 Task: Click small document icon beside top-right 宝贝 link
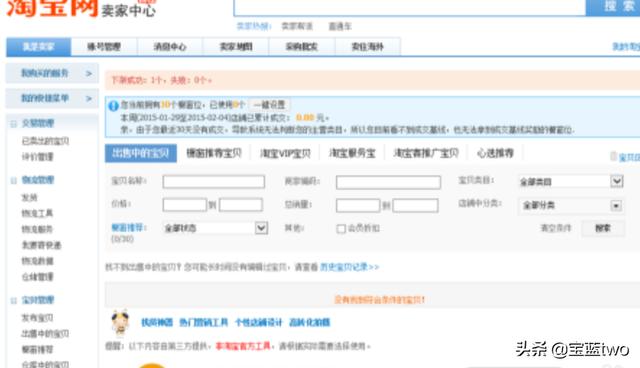coord(613,156)
